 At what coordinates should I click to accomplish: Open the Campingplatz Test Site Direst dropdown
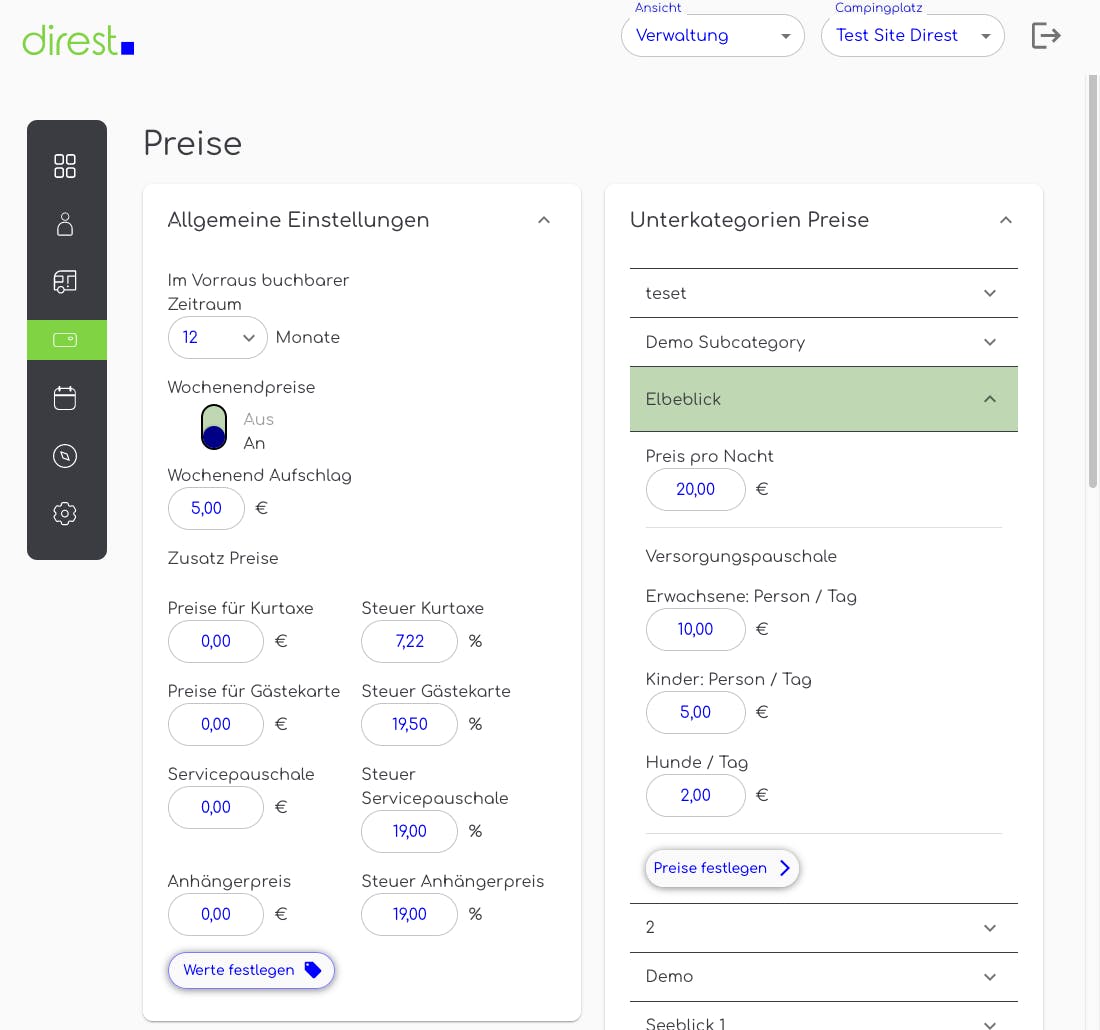[912, 36]
